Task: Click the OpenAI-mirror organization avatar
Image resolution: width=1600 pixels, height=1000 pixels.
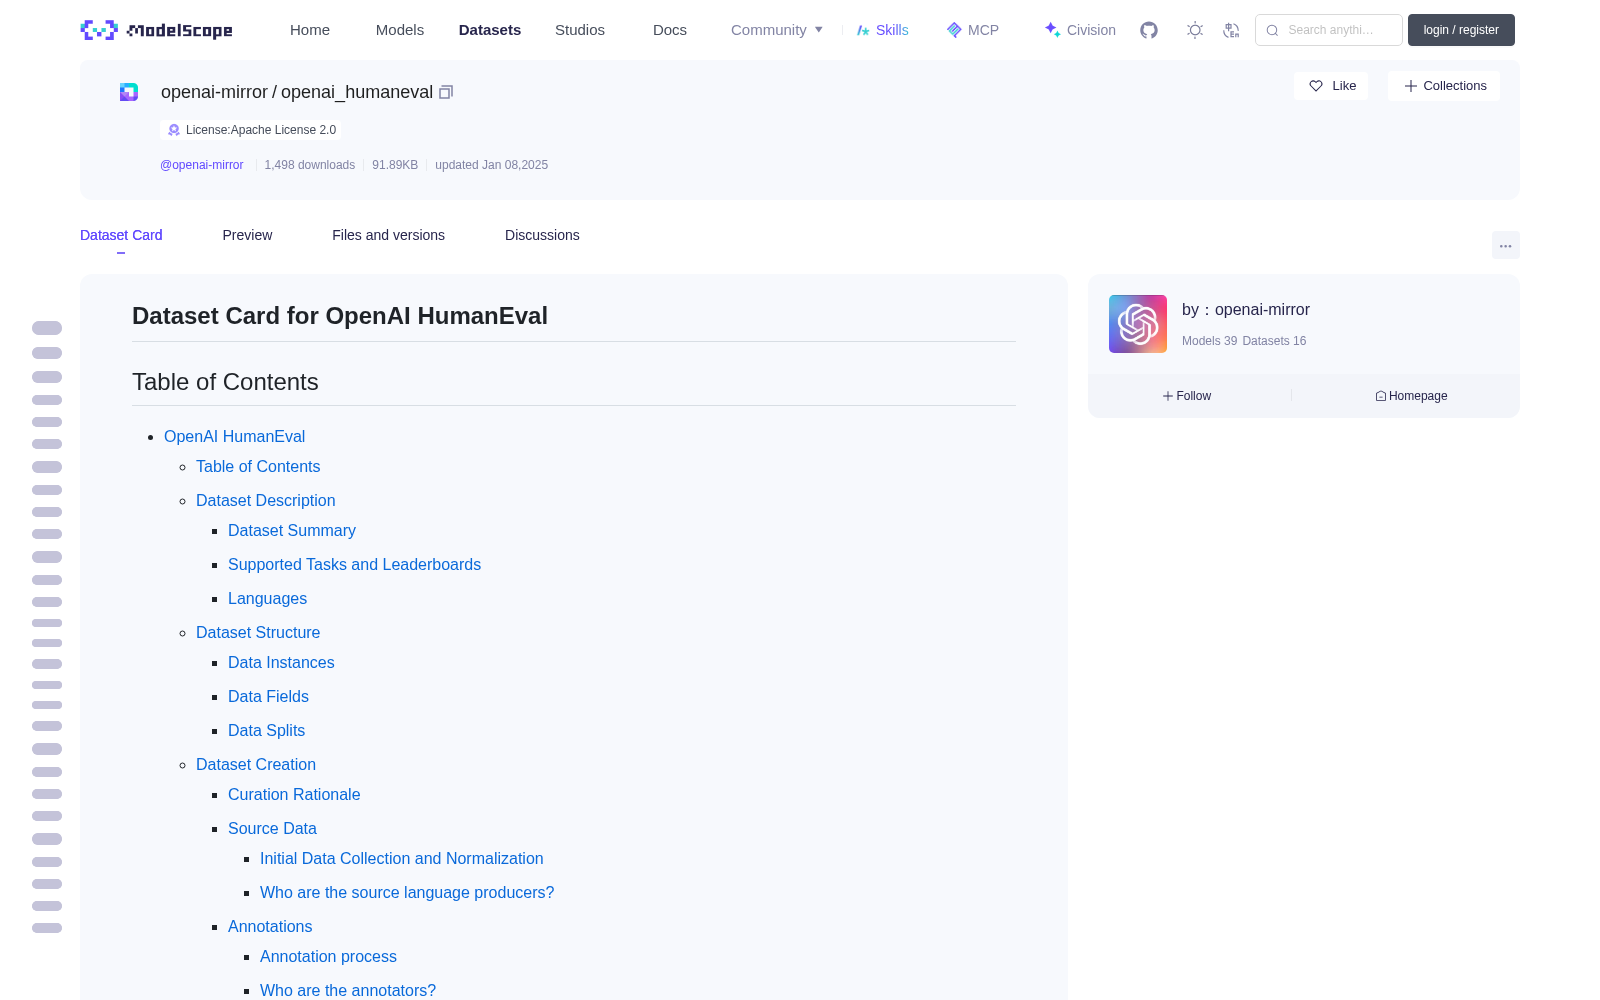Action: pos(1138,324)
